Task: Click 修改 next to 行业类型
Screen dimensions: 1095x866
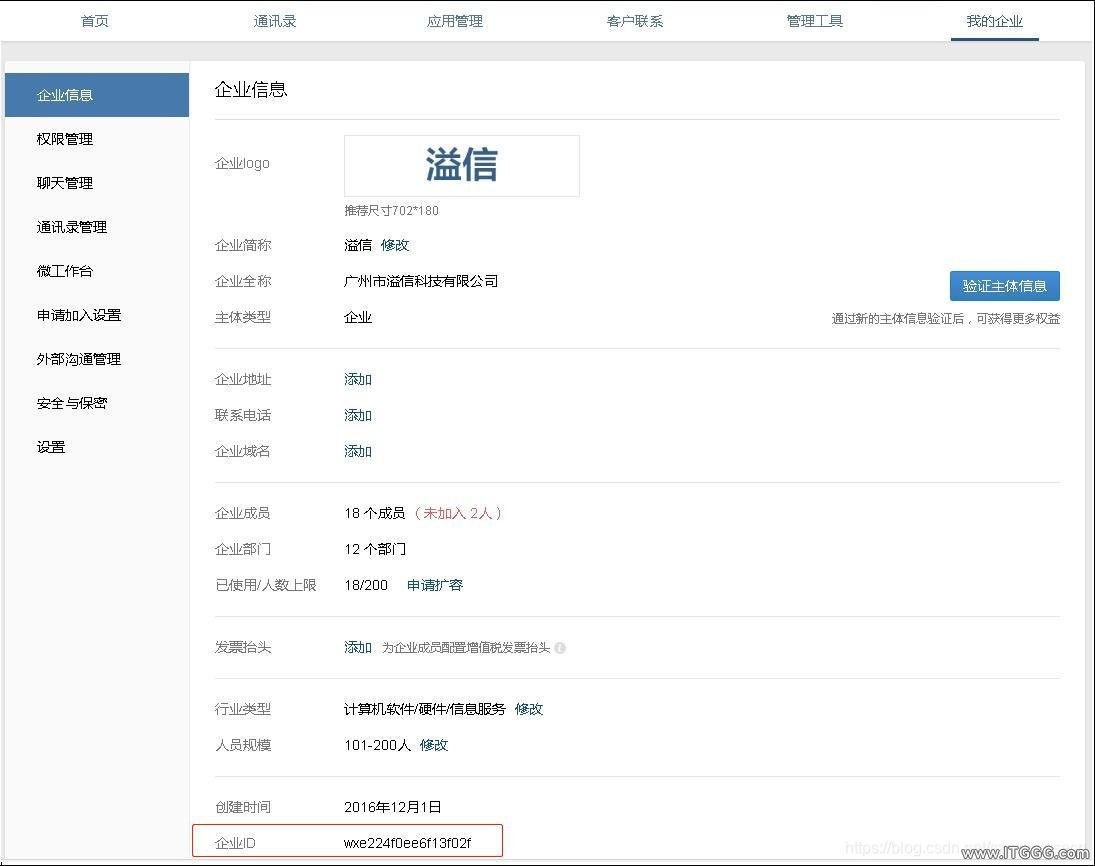Action: (529, 710)
